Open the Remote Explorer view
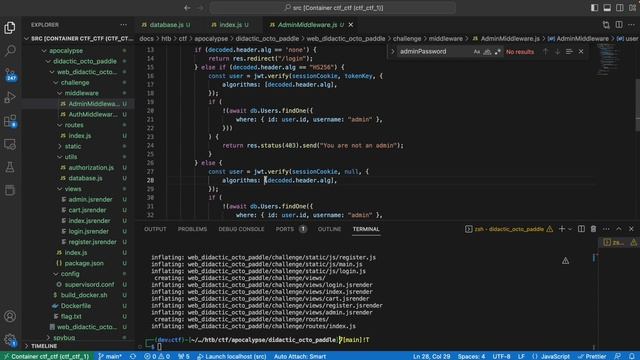Viewport: 640px width, 360px height. [x=10, y=144]
